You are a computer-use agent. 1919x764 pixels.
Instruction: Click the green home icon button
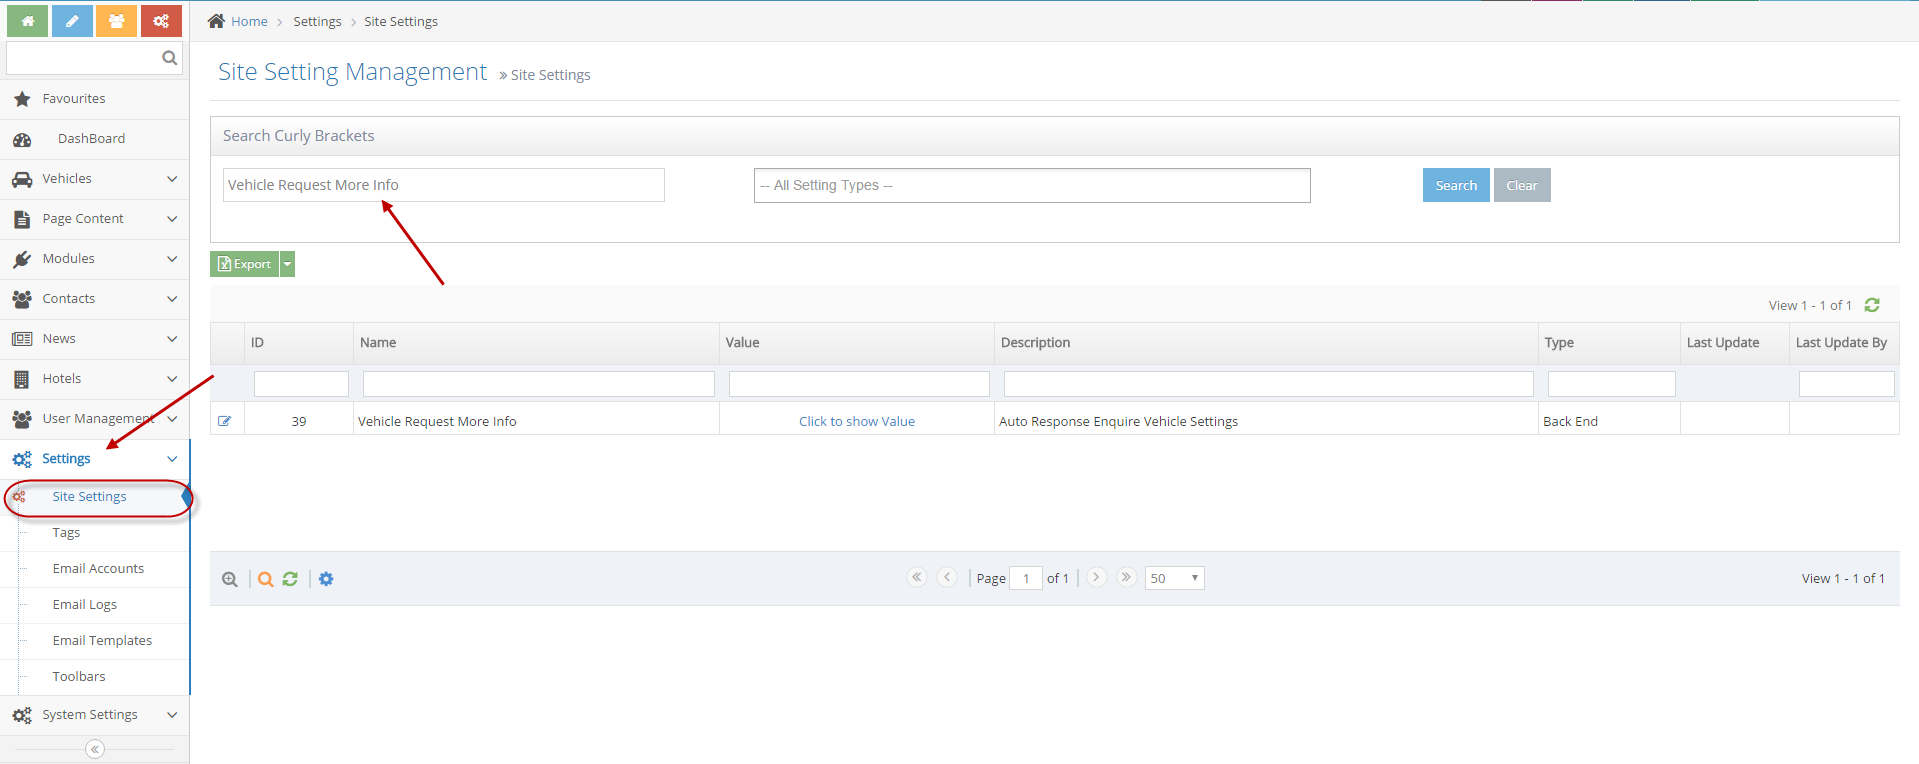pyautogui.click(x=27, y=21)
